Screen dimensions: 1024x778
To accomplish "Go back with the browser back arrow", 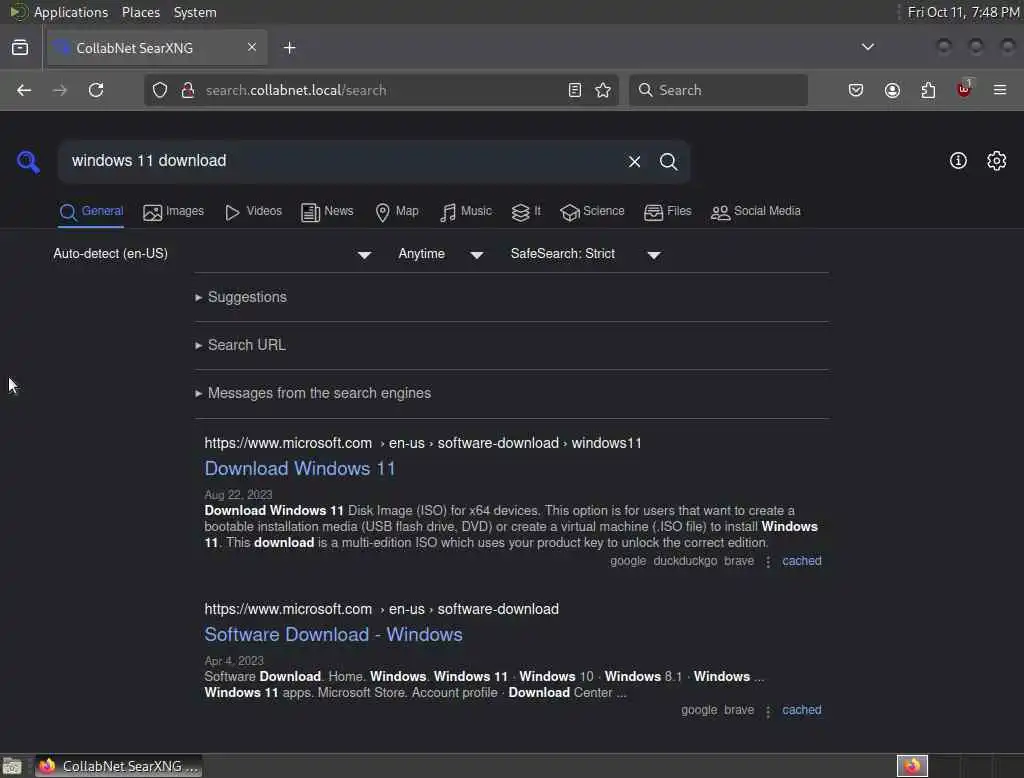I will pyautogui.click(x=24, y=90).
